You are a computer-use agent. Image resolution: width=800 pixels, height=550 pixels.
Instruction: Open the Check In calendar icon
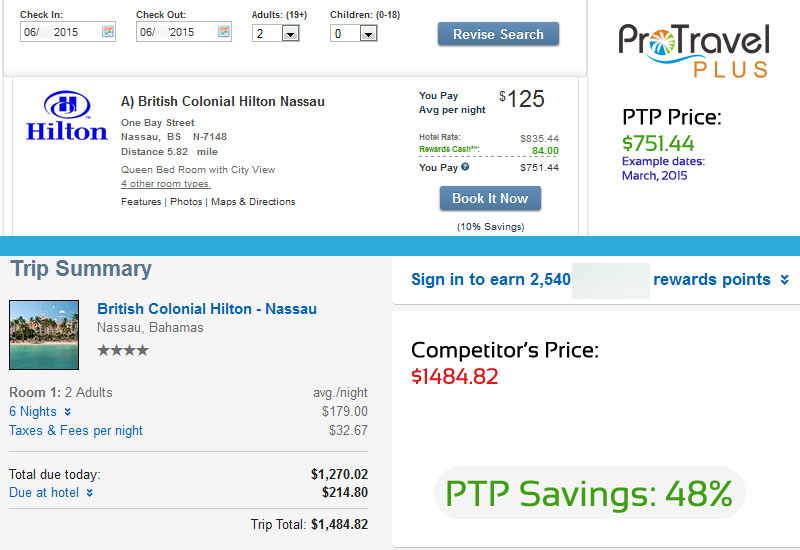coord(108,32)
